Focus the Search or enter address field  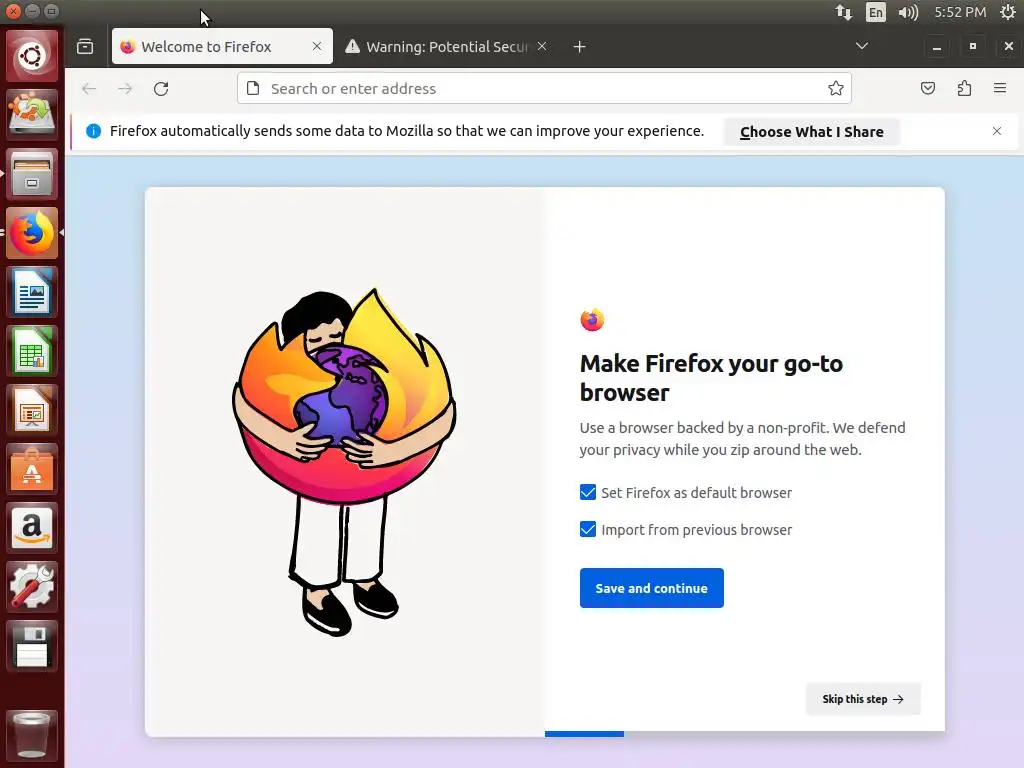tap(545, 88)
